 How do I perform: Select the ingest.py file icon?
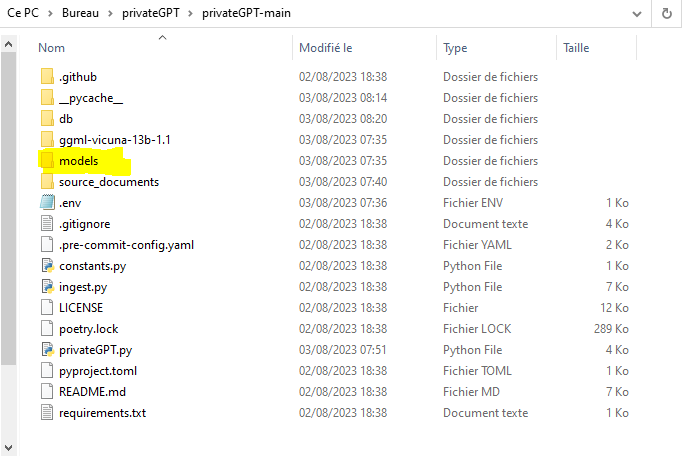click(x=47, y=287)
